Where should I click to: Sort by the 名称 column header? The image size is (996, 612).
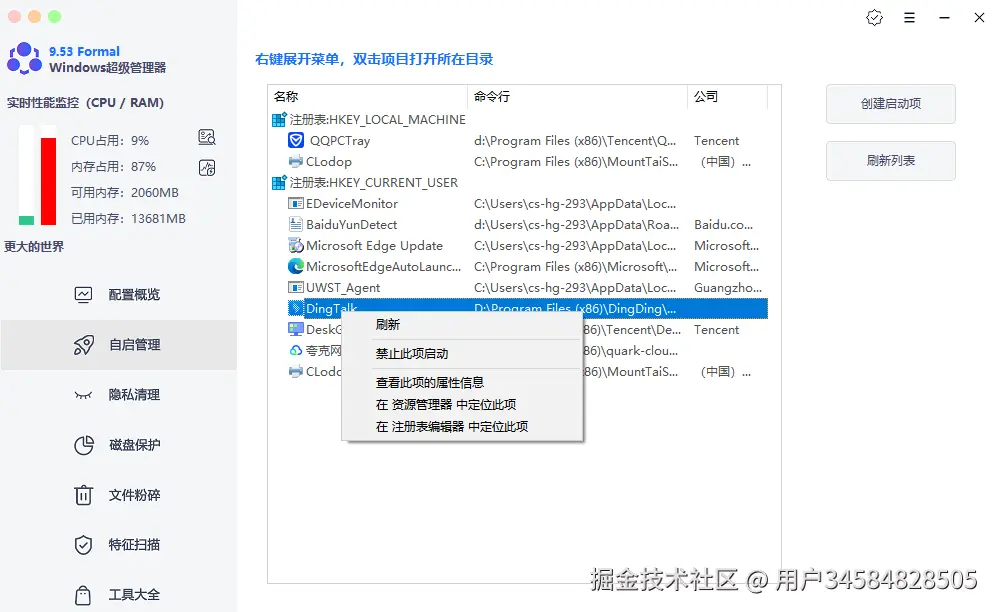coord(368,97)
